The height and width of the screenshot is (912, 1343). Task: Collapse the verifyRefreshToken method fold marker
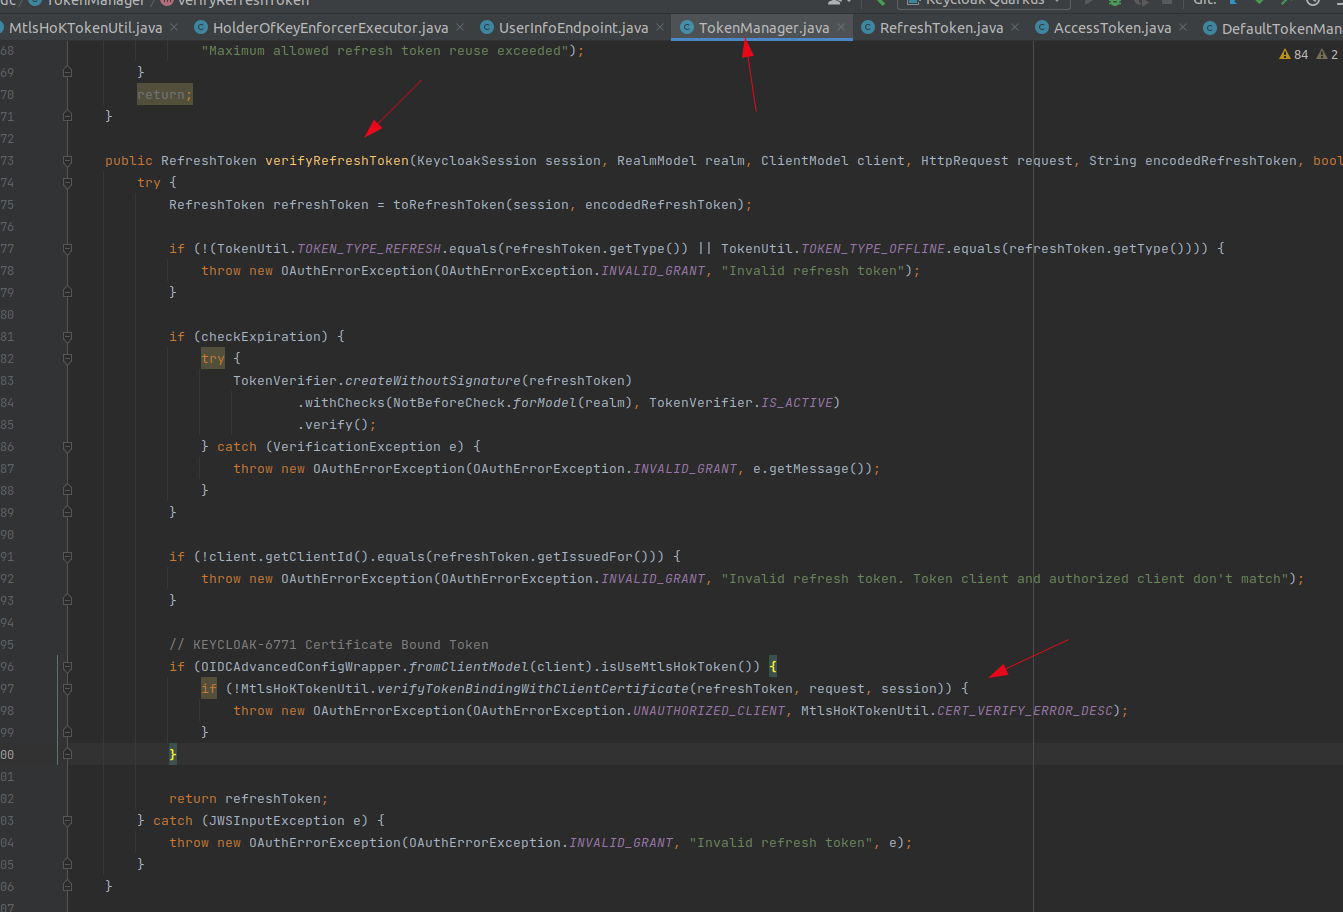67,160
